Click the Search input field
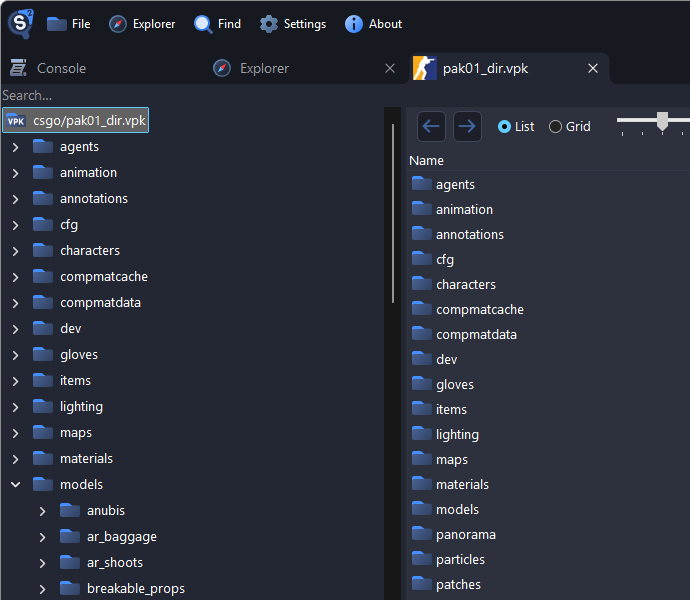The width and height of the screenshot is (690, 600). point(192,95)
